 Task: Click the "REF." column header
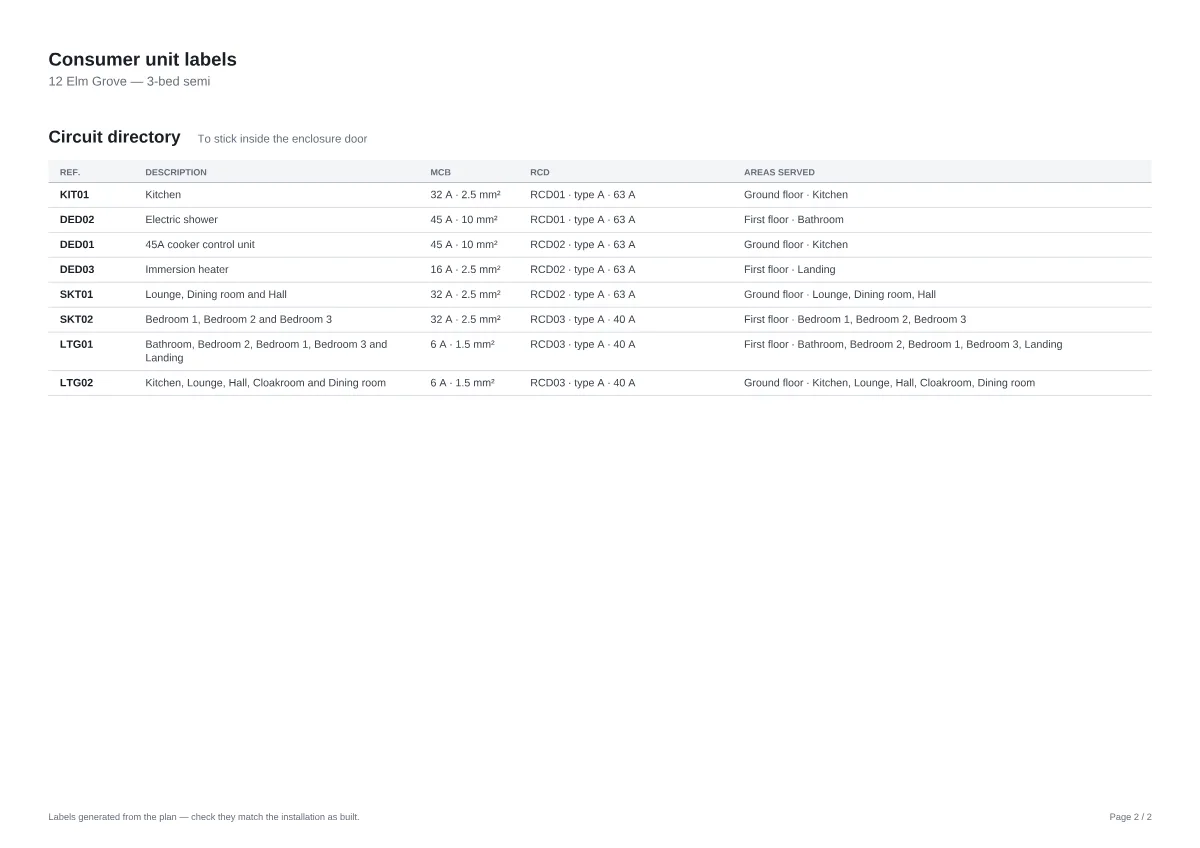(x=70, y=172)
